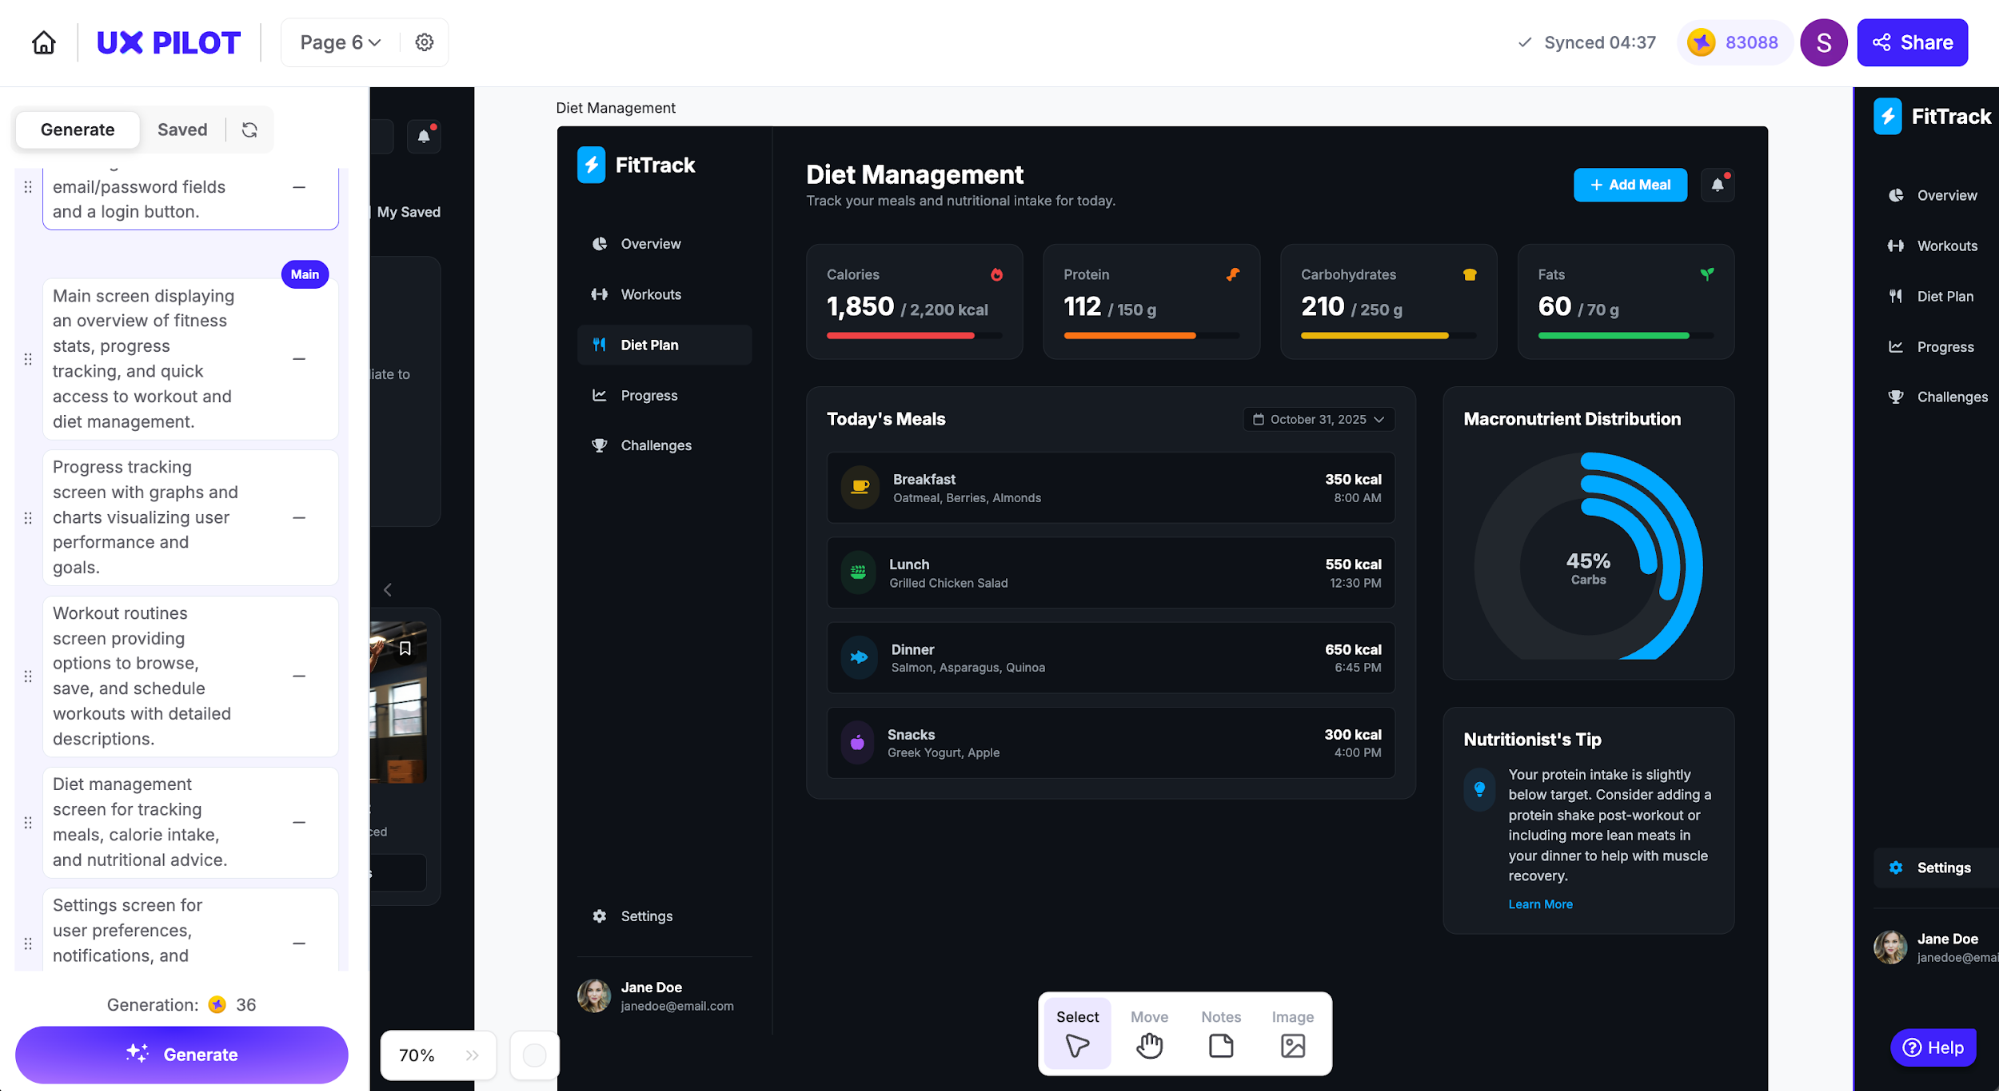Image resolution: width=1999 pixels, height=1091 pixels.
Task: Open Workouts in FitTrack sidebar
Action: tap(650, 294)
